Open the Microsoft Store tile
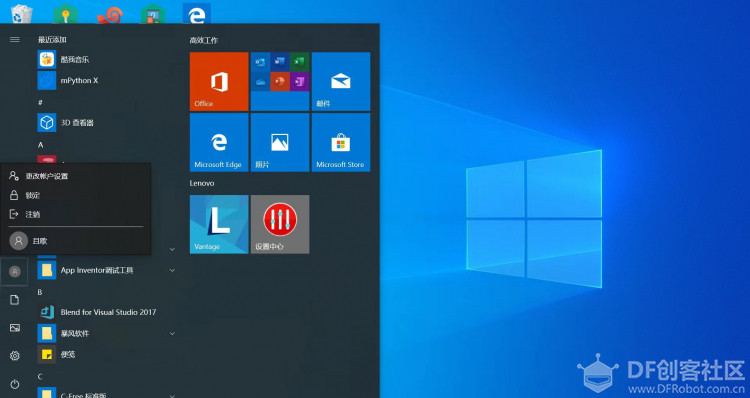 coord(341,142)
